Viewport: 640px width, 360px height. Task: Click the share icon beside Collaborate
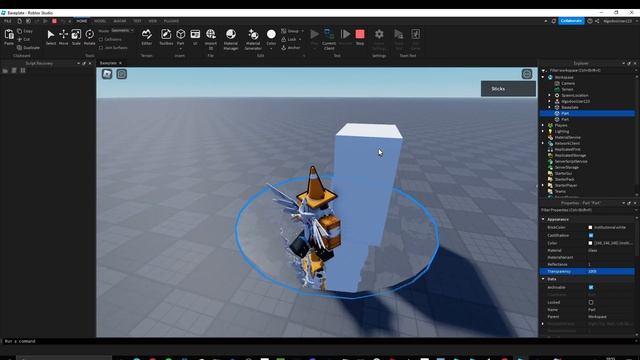(x=597, y=21)
